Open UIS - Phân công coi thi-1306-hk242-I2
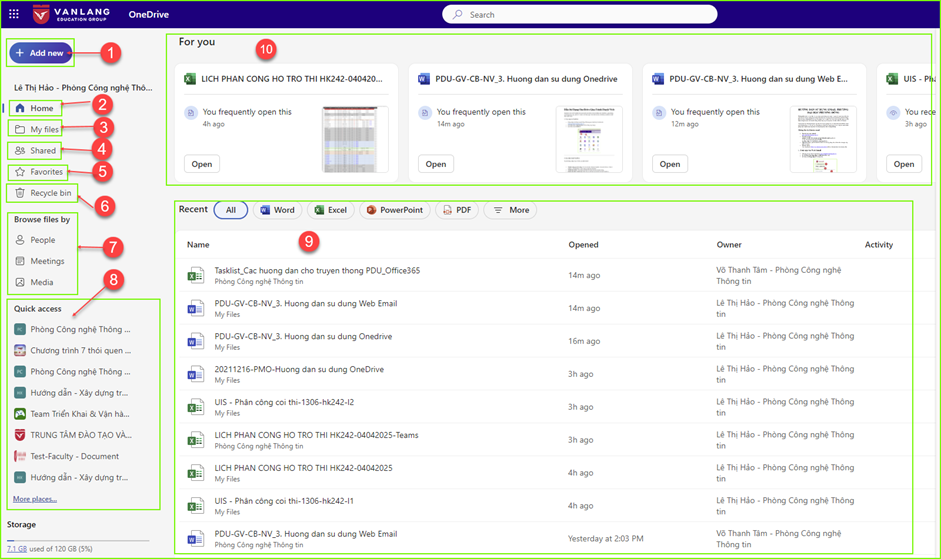 point(284,402)
